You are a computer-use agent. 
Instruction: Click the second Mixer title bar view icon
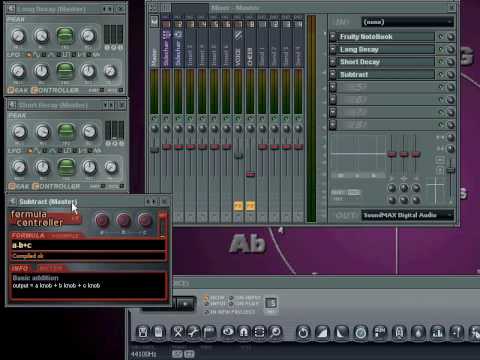click(x=166, y=8)
